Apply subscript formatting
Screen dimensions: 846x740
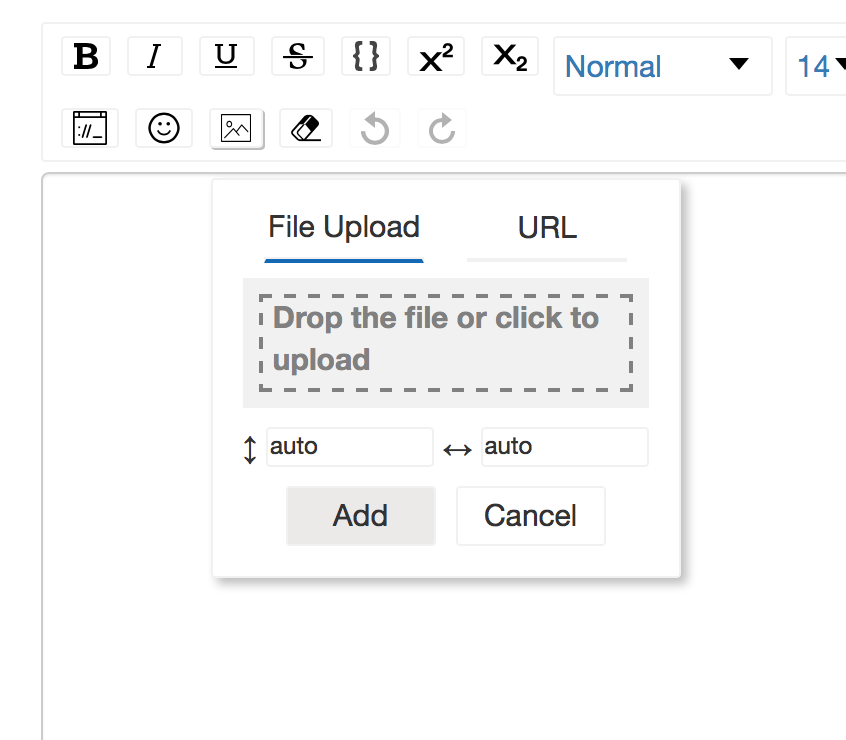point(509,56)
